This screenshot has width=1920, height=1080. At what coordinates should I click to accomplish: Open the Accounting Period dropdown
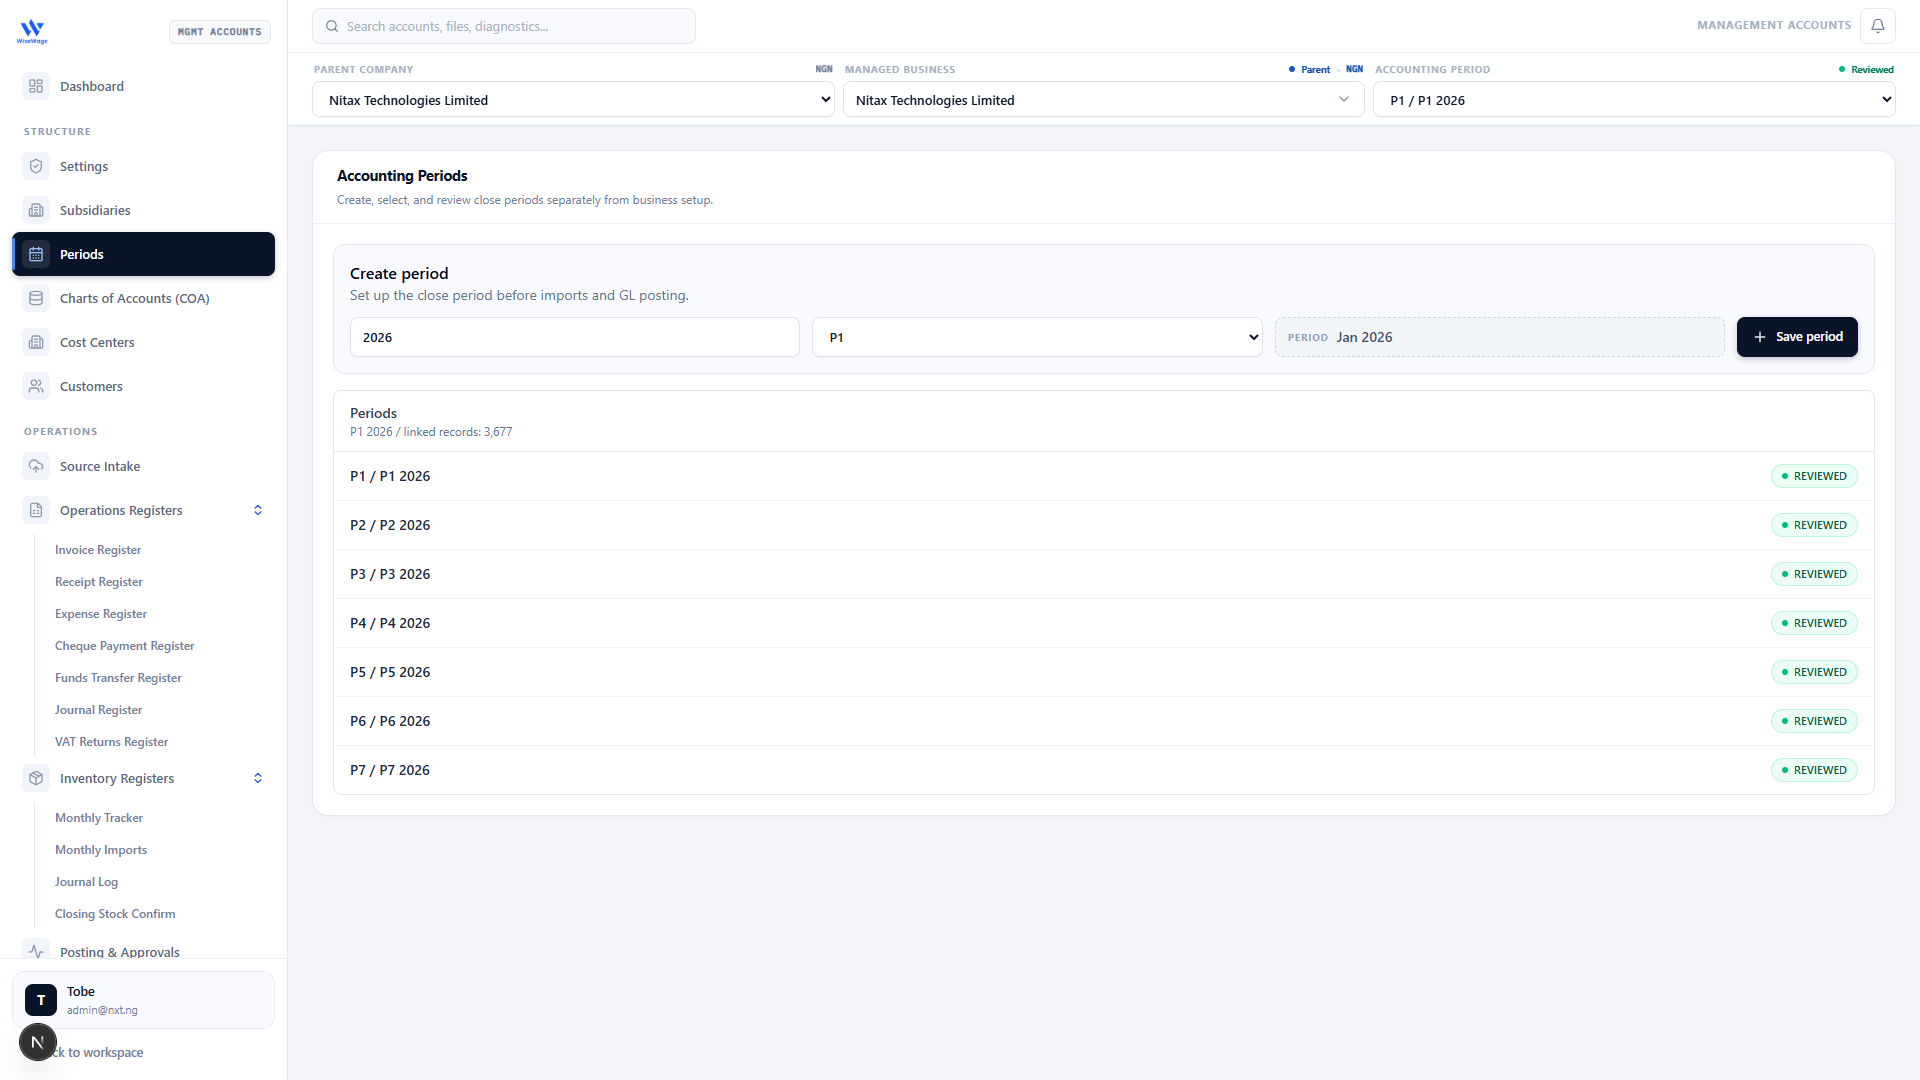click(x=1634, y=100)
